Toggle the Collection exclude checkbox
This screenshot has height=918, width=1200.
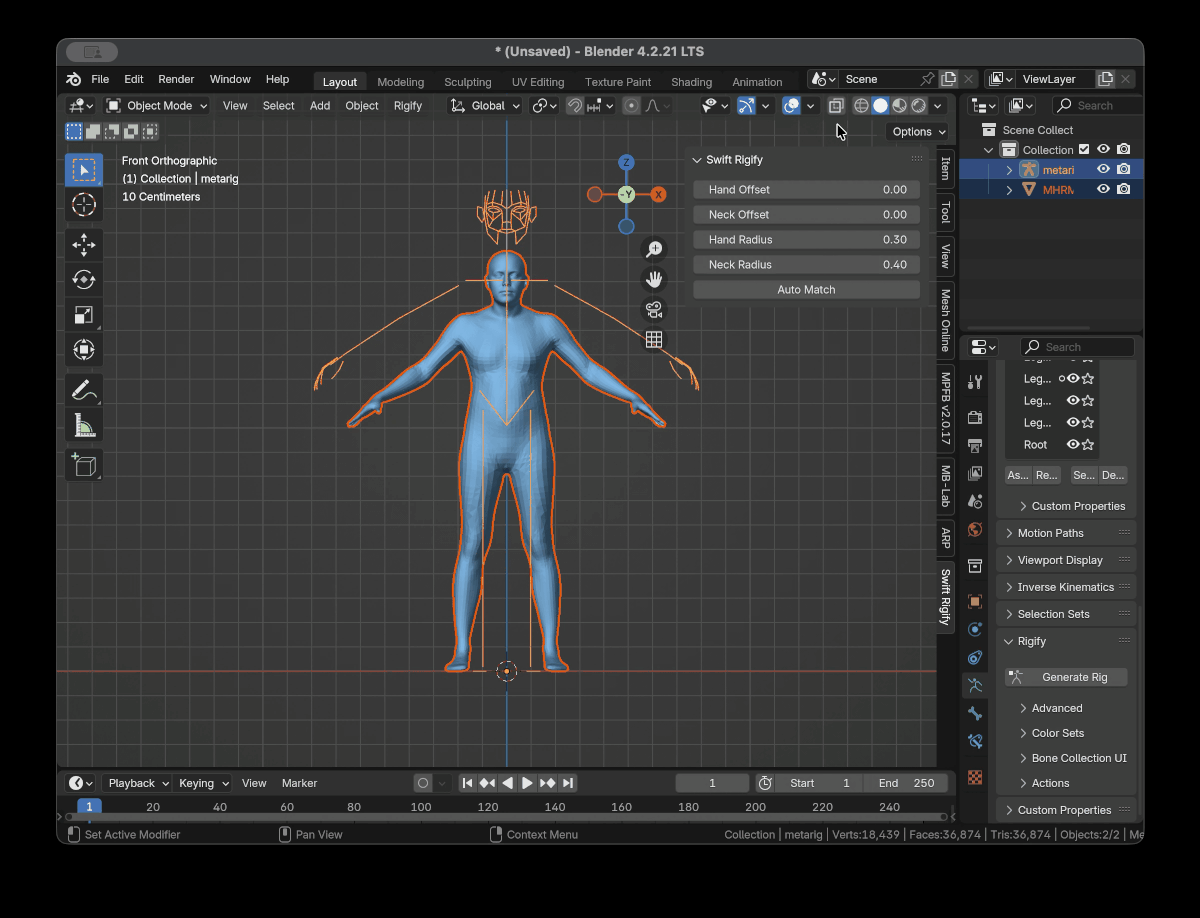(x=1084, y=150)
